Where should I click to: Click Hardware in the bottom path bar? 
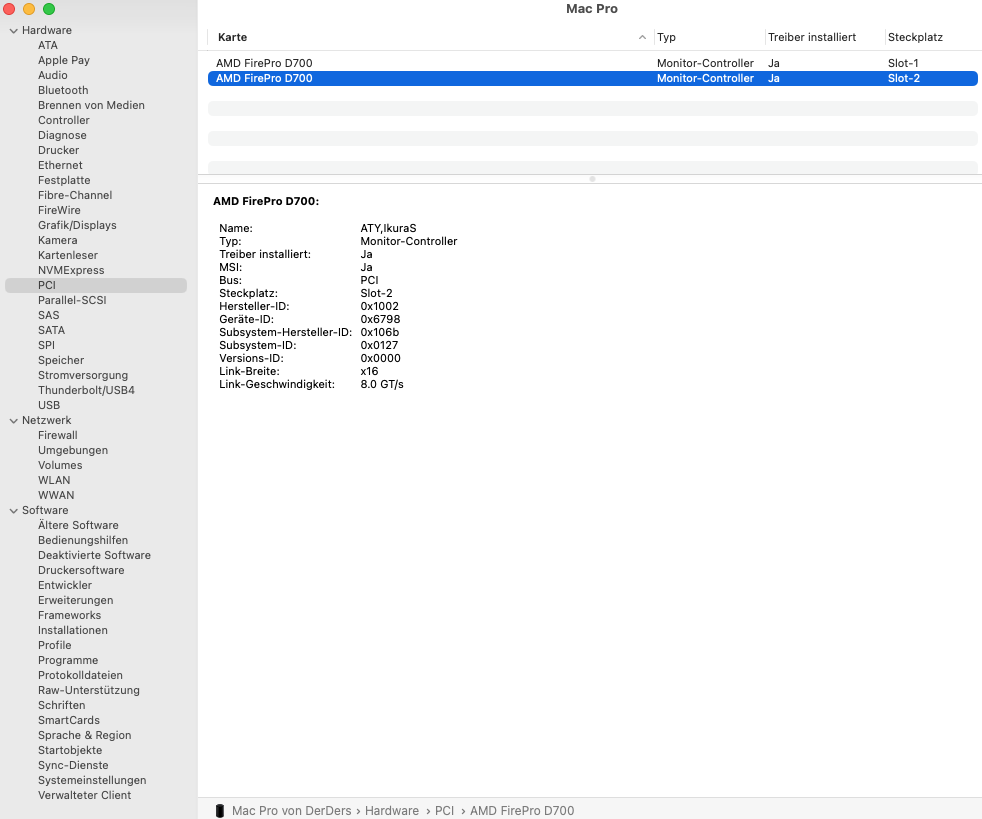(x=391, y=811)
